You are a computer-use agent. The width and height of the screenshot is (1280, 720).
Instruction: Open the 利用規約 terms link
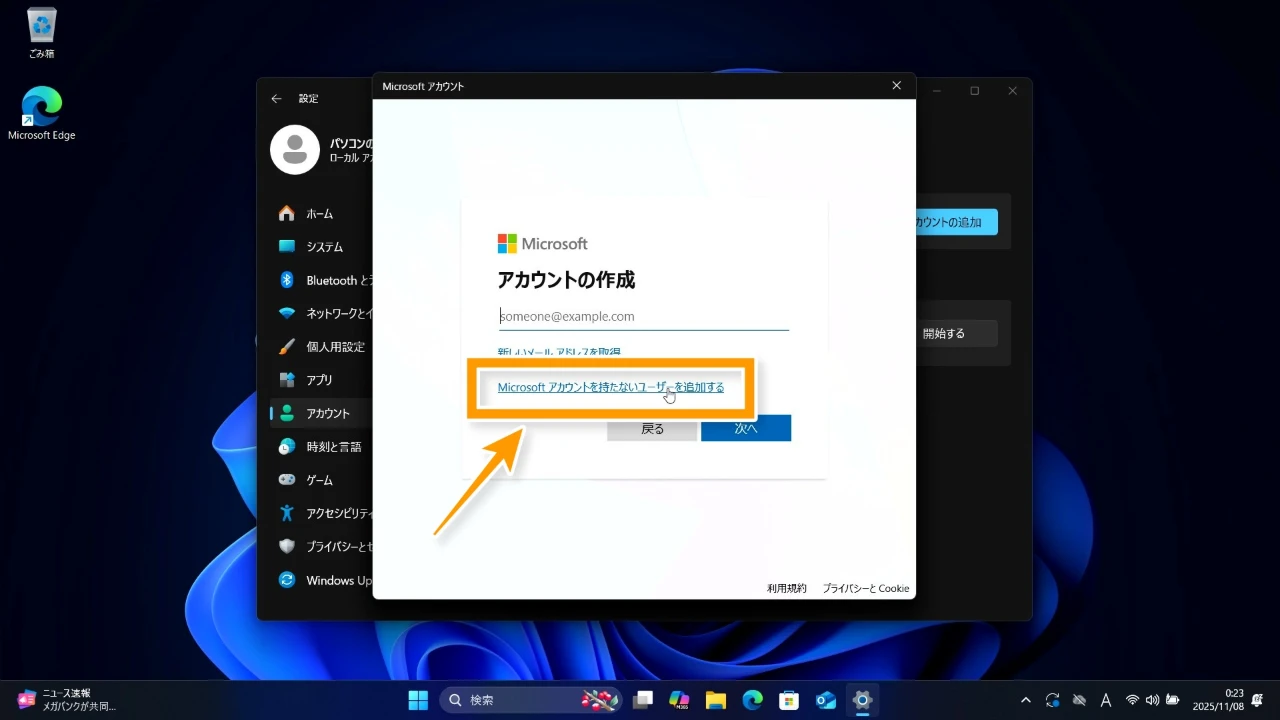pos(786,588)
